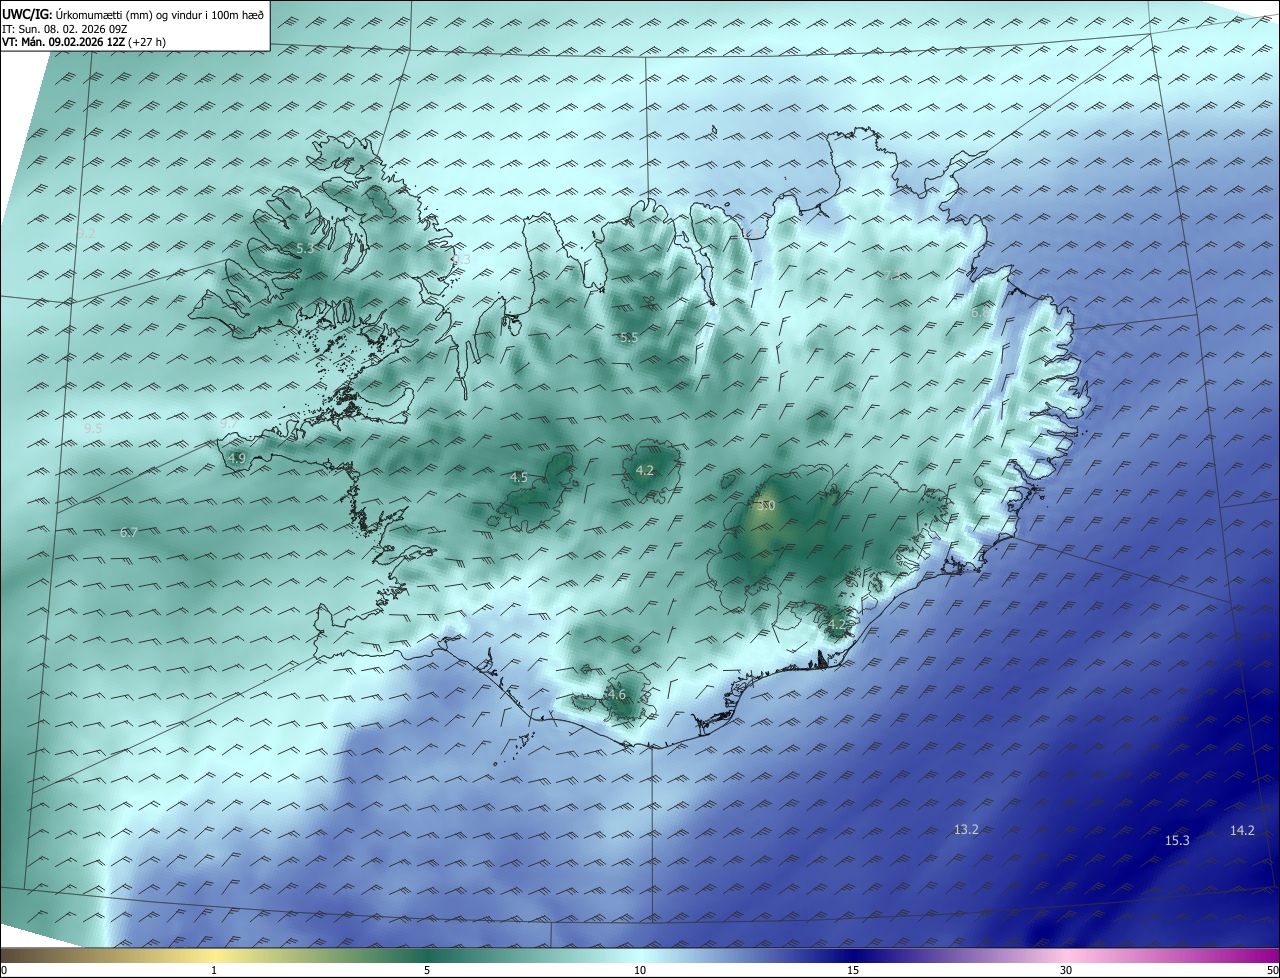Click the 15 tick on the color scale
This screenshot has width=1280, height=978.
coord(853,970)
